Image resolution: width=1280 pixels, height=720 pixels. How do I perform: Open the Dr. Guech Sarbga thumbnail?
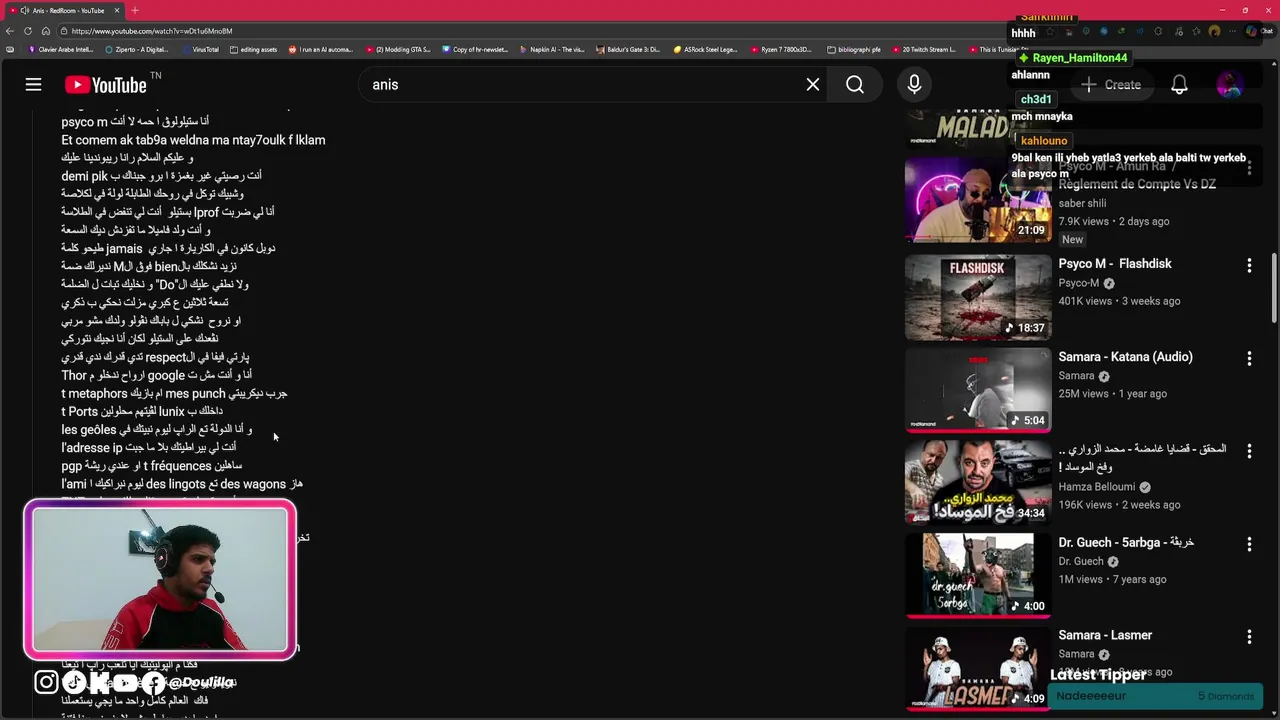click(x=978, y=576)
